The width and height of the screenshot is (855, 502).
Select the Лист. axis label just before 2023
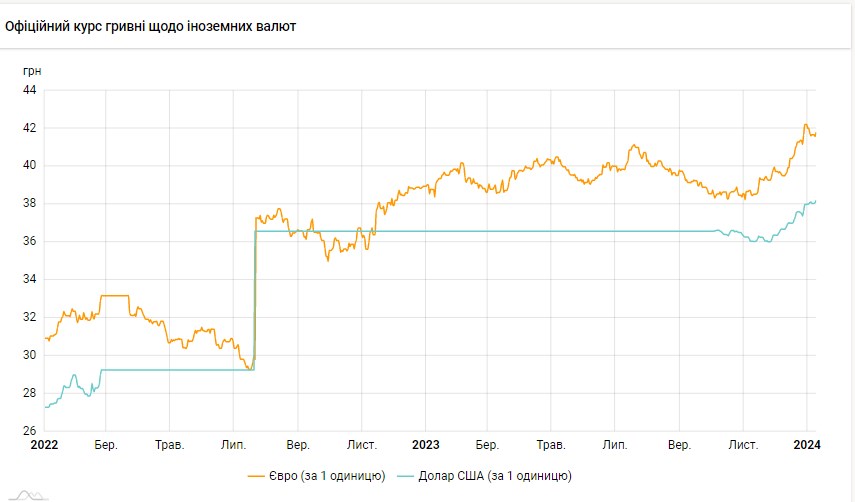[361, 444]
